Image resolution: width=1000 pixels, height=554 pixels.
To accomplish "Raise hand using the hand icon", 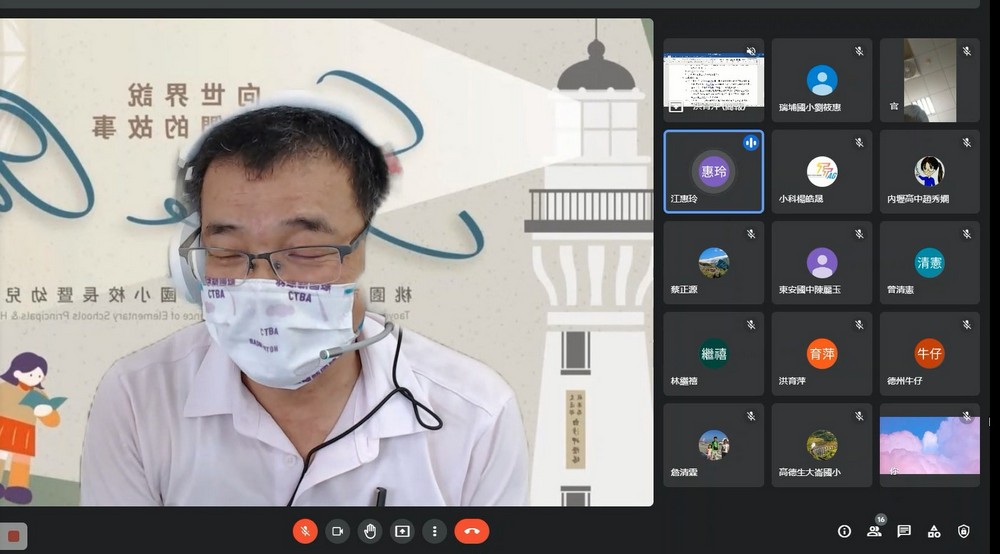I will 370,531.
